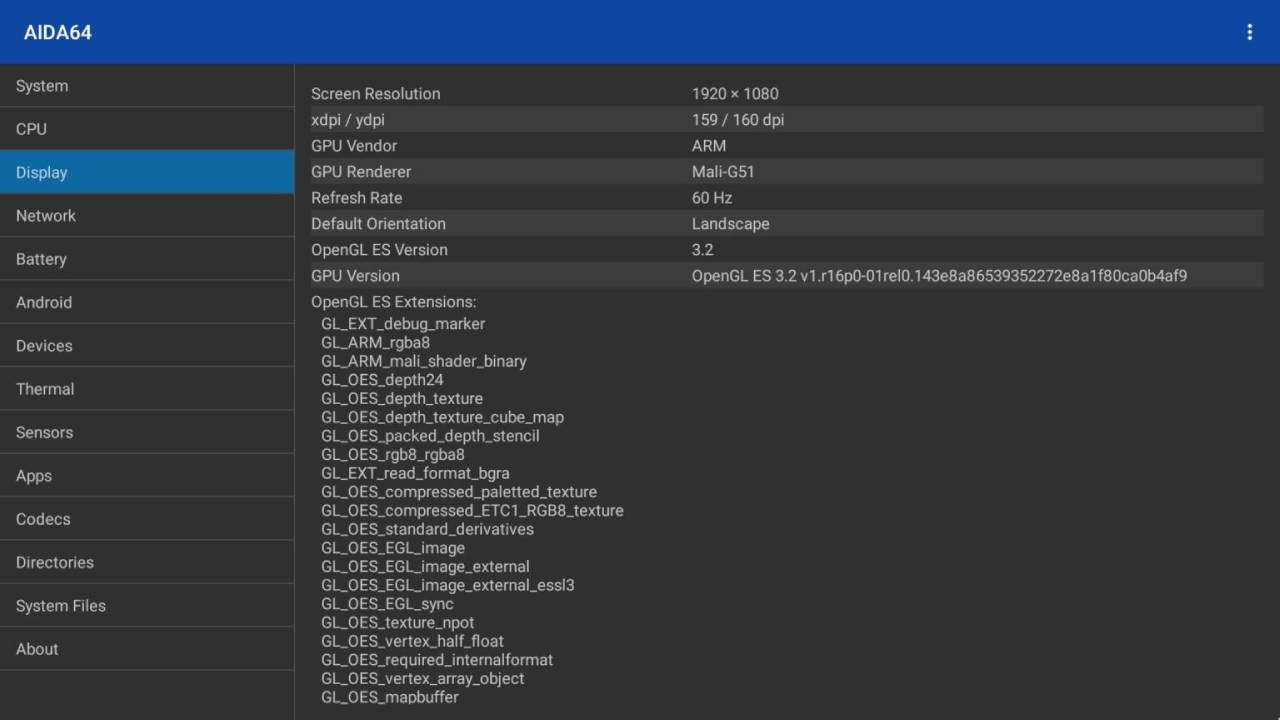Click GL_OES_packed_depth_stencil extension
1280x720 pixels.
[430, 436]
